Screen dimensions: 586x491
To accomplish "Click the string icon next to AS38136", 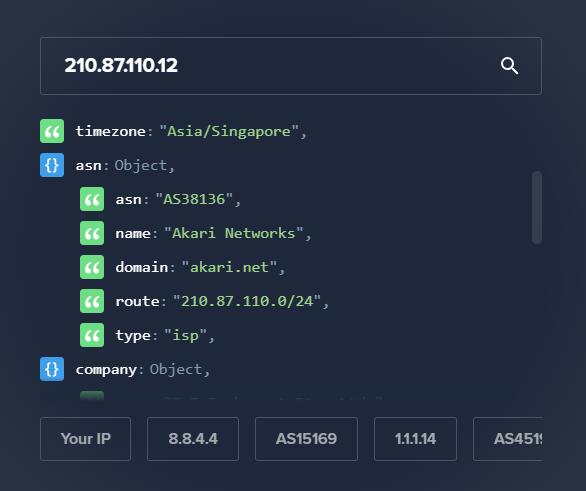I will (92, 199).
